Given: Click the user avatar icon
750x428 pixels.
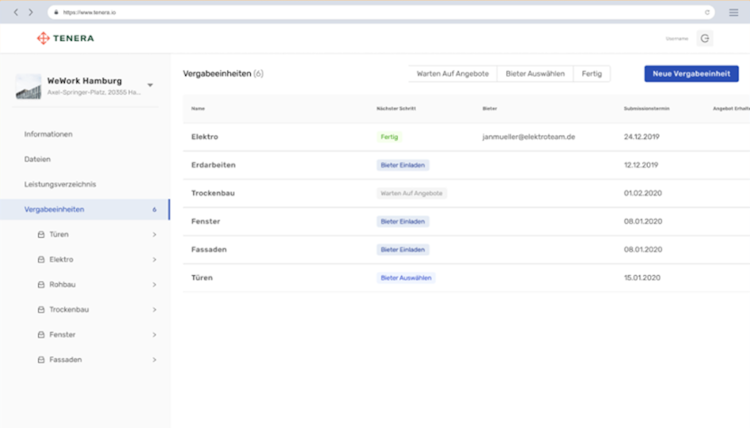Looking at the screenshot, I should pyautogui.click(x=705, y=38).
